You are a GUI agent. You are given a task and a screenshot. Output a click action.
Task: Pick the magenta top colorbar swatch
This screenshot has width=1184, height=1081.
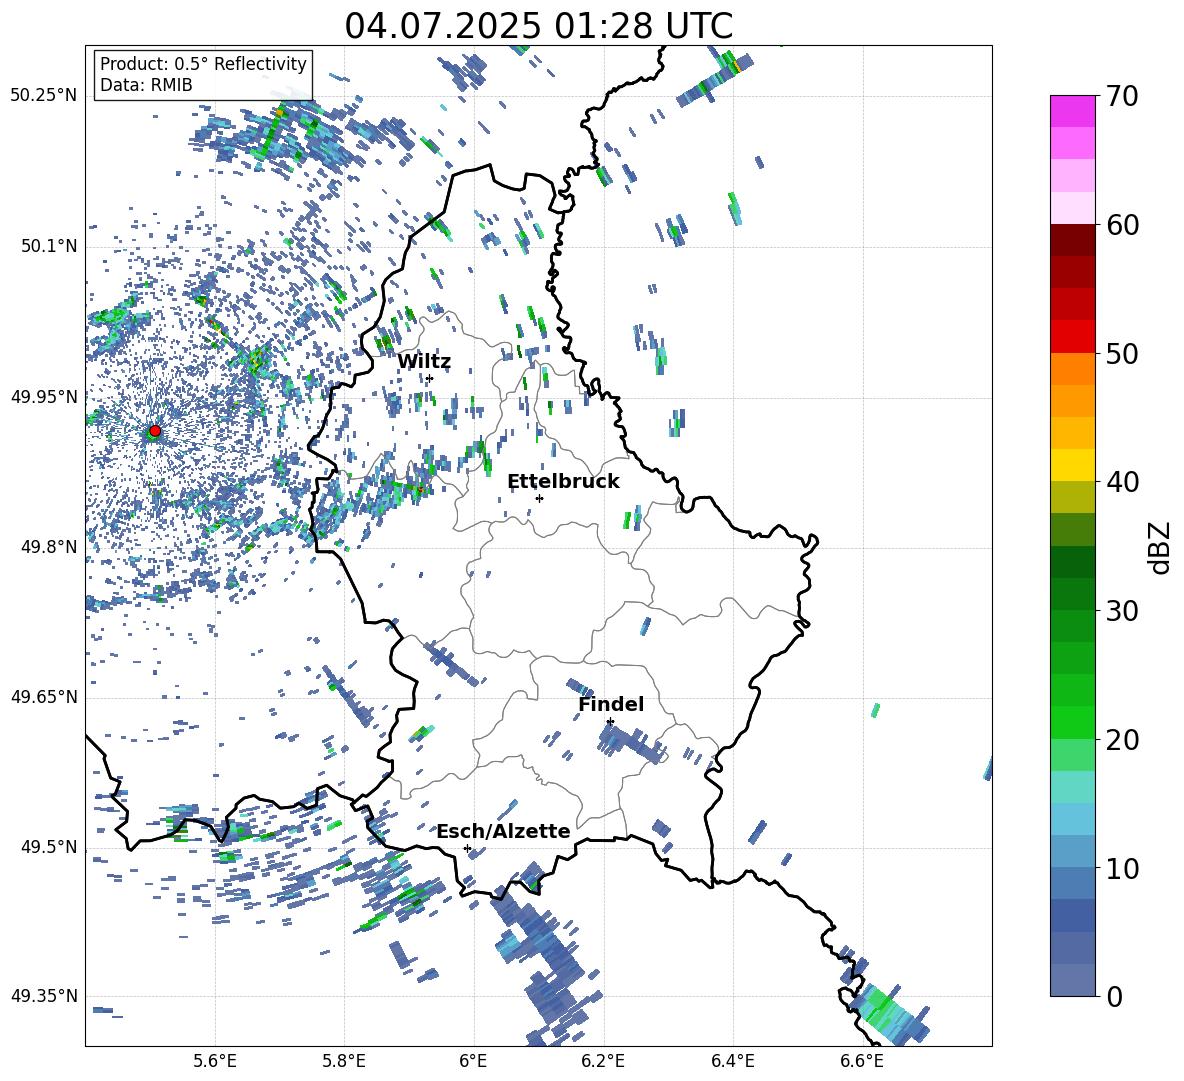1072,111
